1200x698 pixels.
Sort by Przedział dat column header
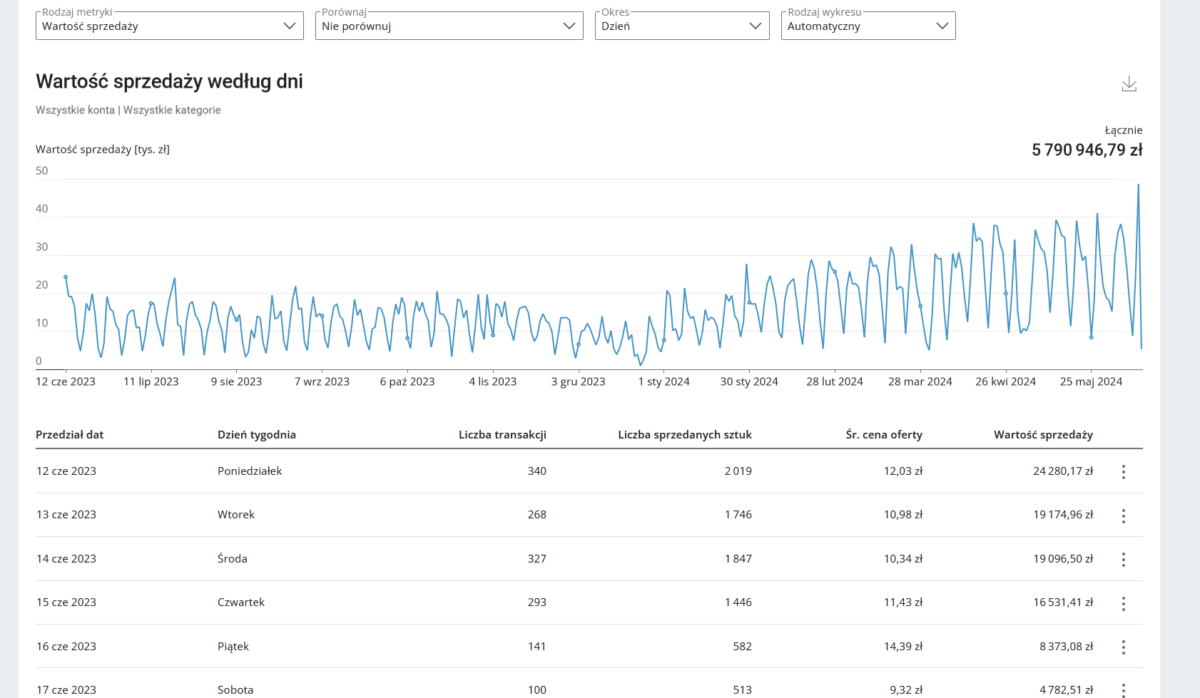pos(70,435)
